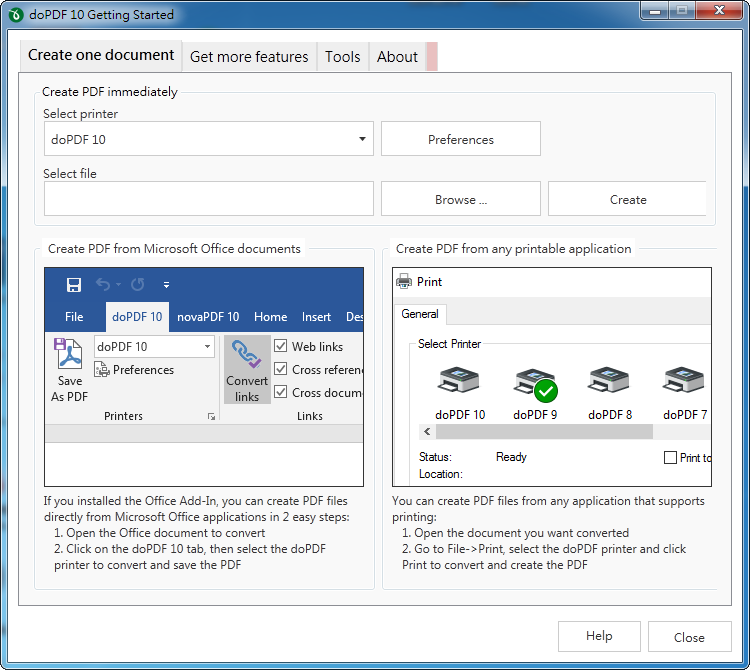Click the printer list left scroll arrow
The width and height of the screenshot is (750, 670).
tap(427, 432)
